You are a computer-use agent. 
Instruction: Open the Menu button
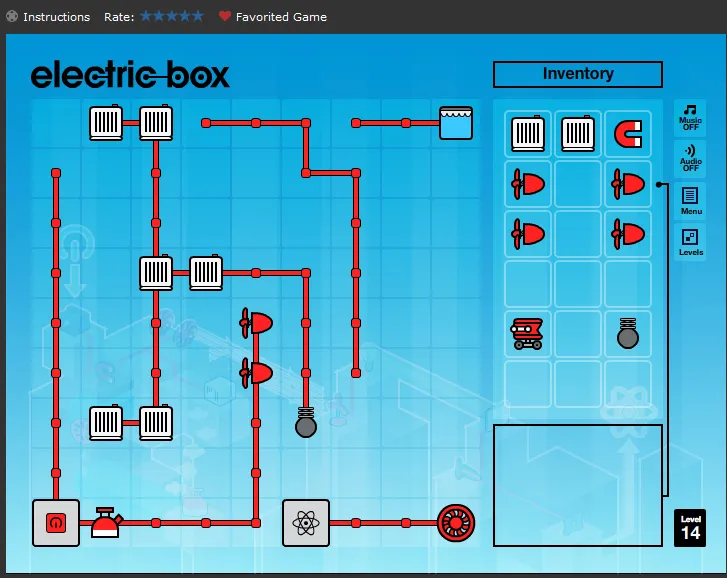click(x=690, y=200)
